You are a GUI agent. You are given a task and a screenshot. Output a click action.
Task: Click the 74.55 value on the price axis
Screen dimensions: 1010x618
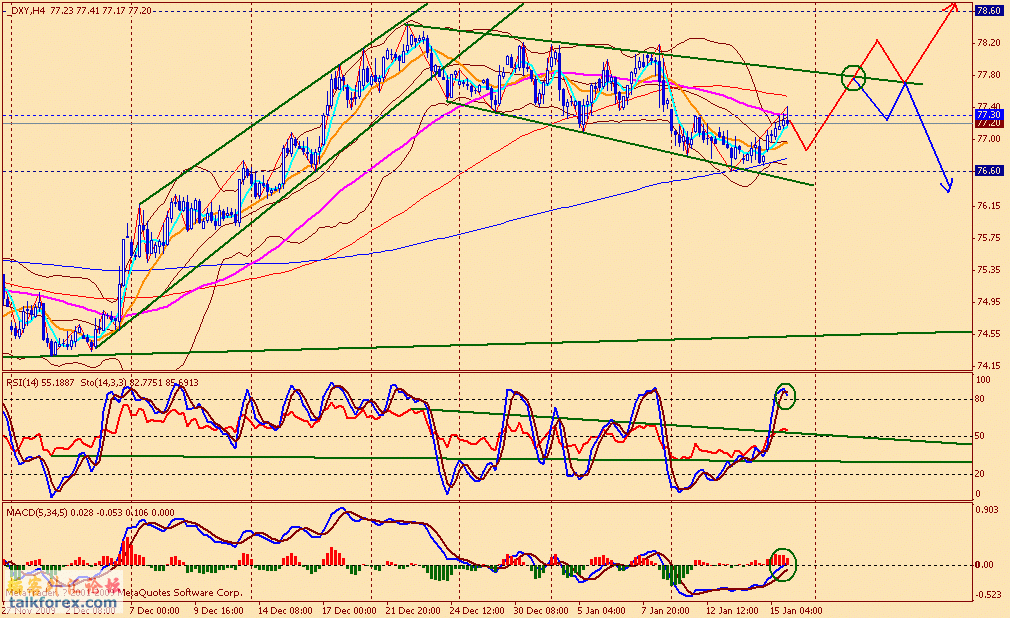pyautogui.click(x=988, y=333)
